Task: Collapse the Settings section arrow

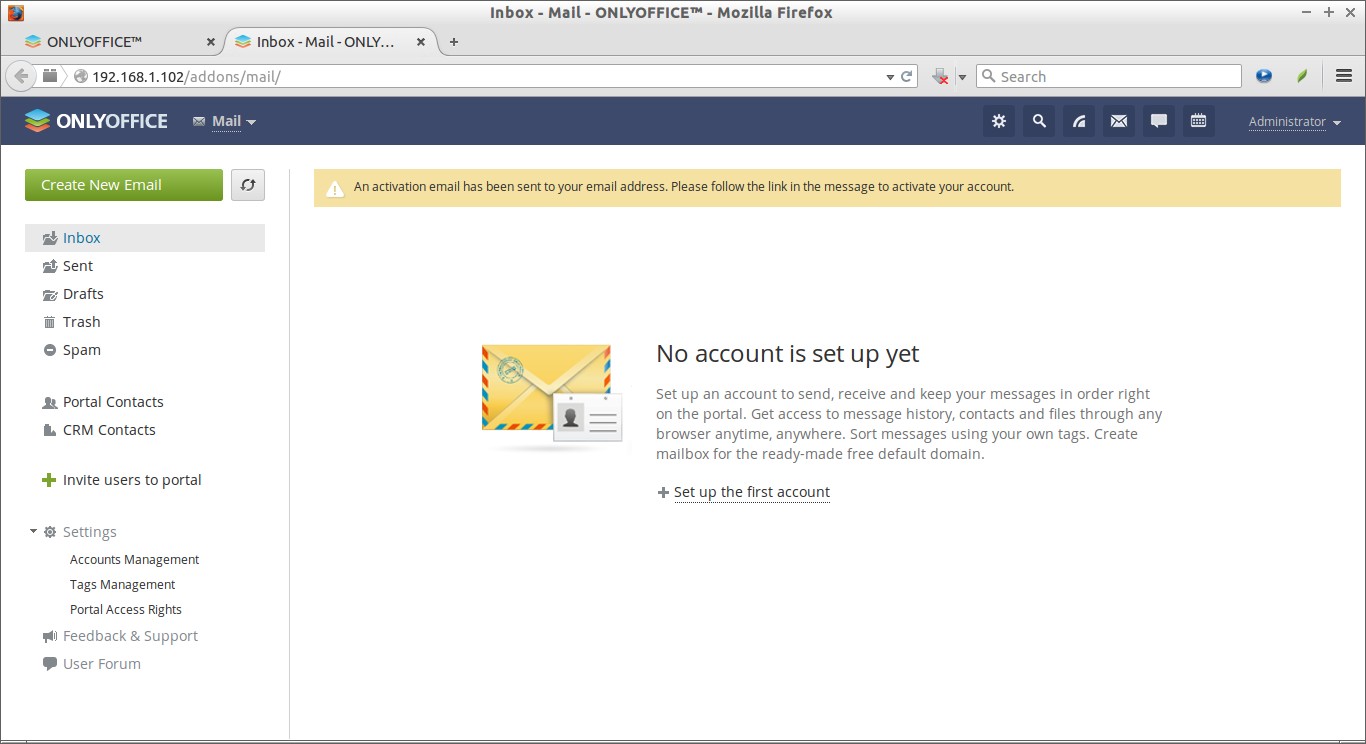Action: (33, 532)
